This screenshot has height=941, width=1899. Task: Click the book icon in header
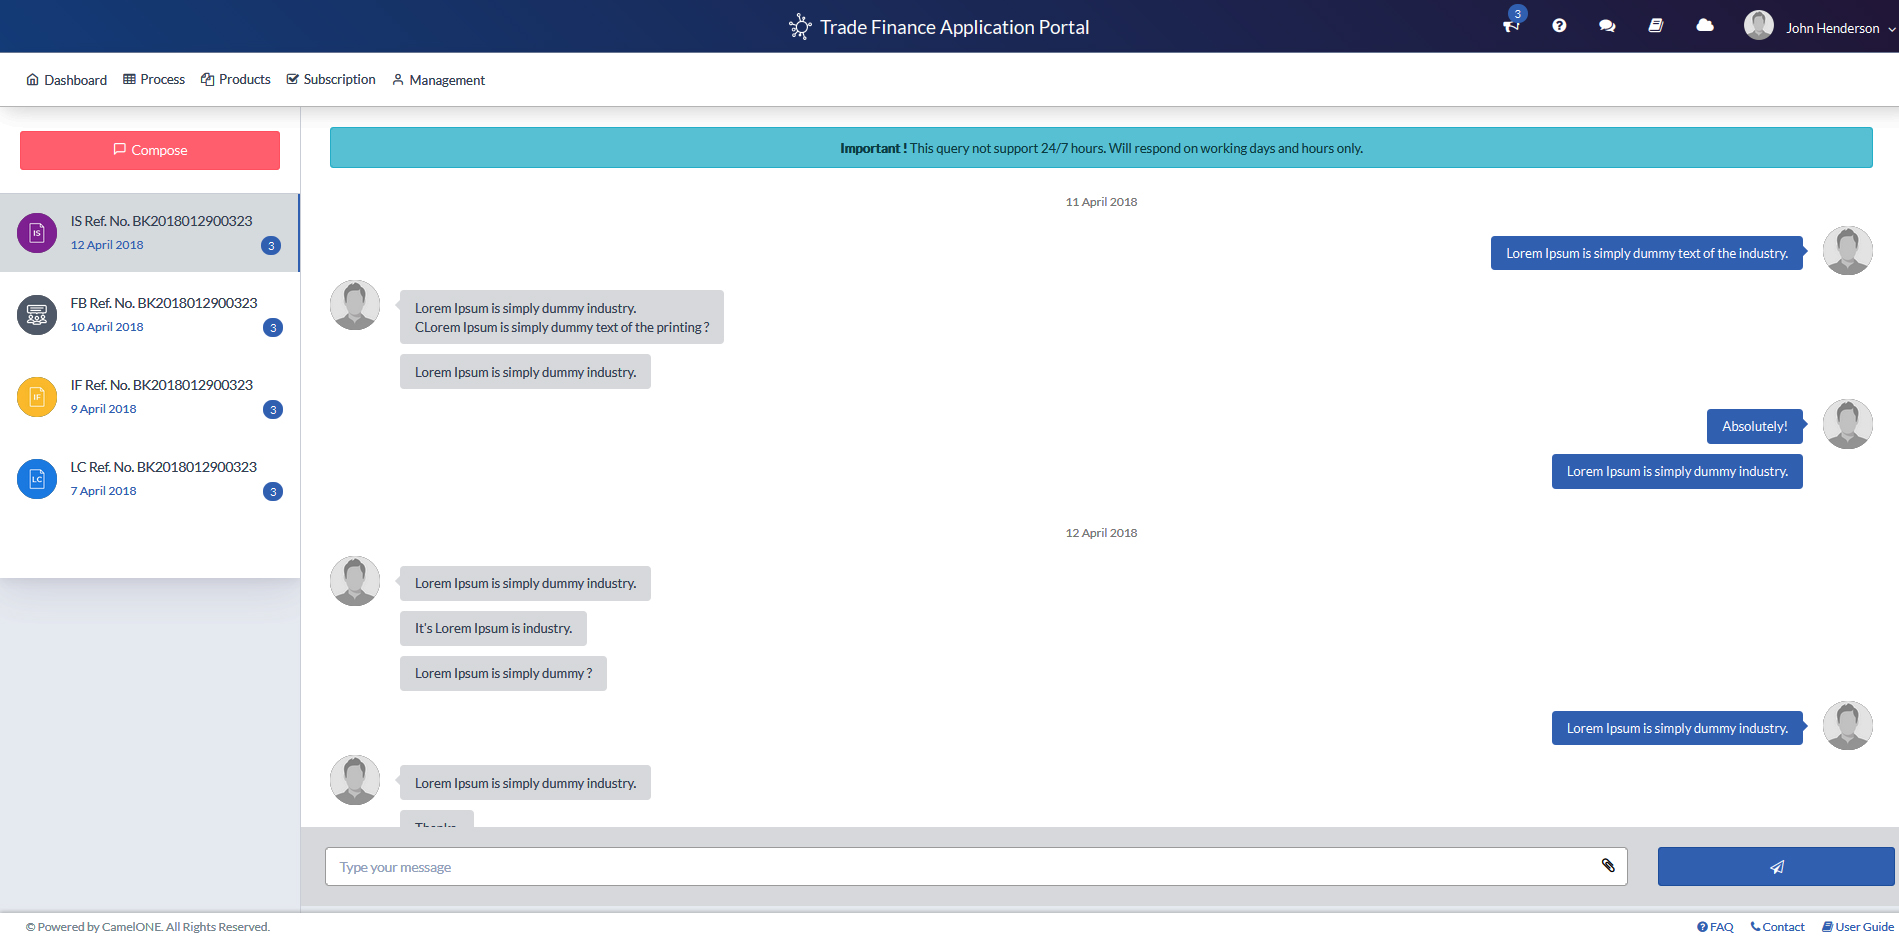[1655, 26]
